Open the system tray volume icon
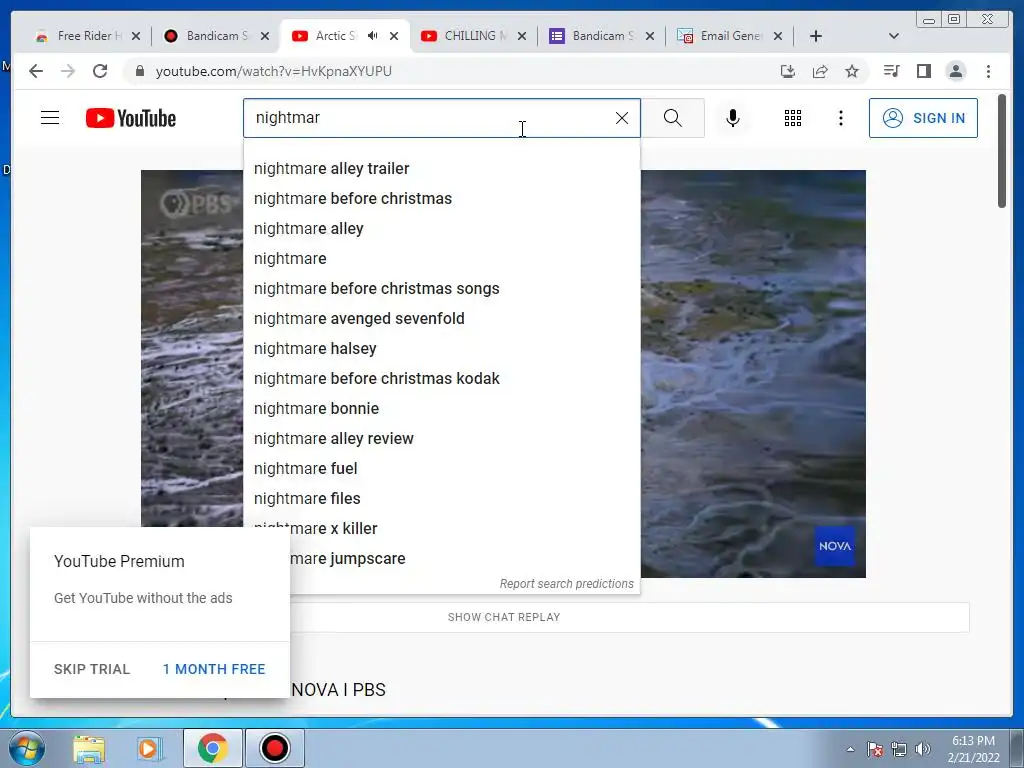Screen dimensions: 1024x768 [923, 749]
